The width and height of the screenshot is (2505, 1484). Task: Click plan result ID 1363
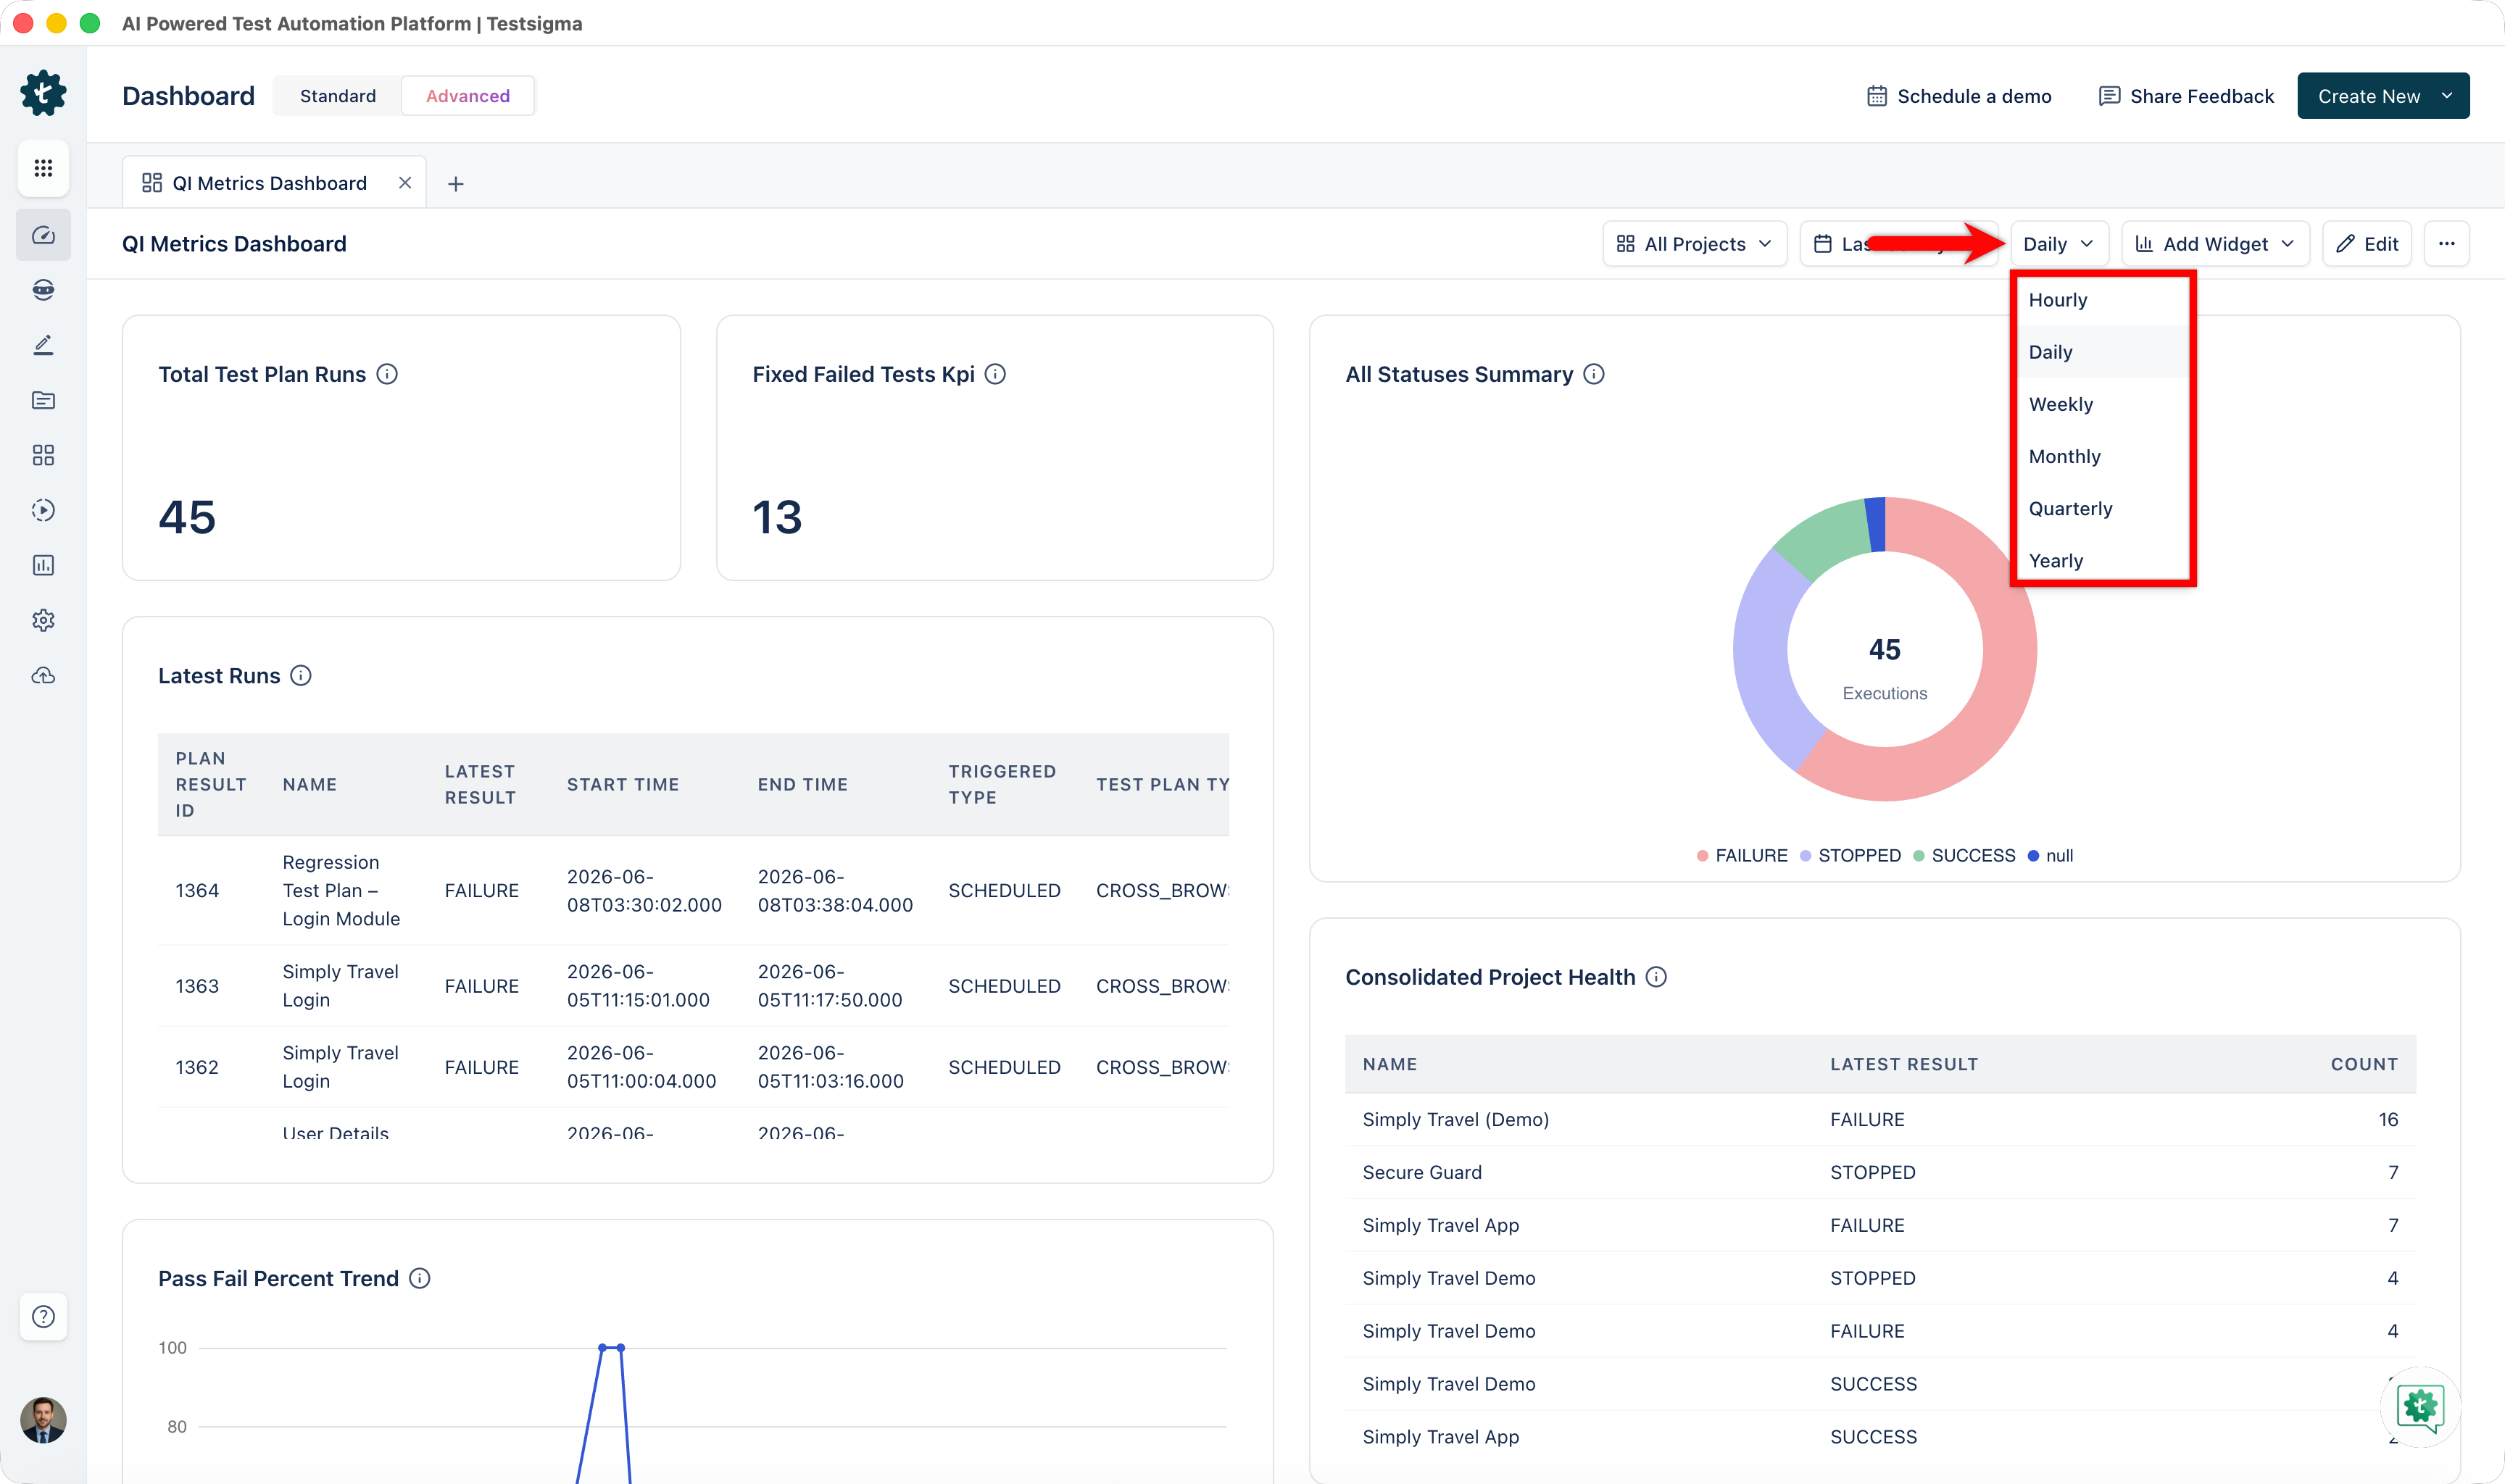[197, 986]
